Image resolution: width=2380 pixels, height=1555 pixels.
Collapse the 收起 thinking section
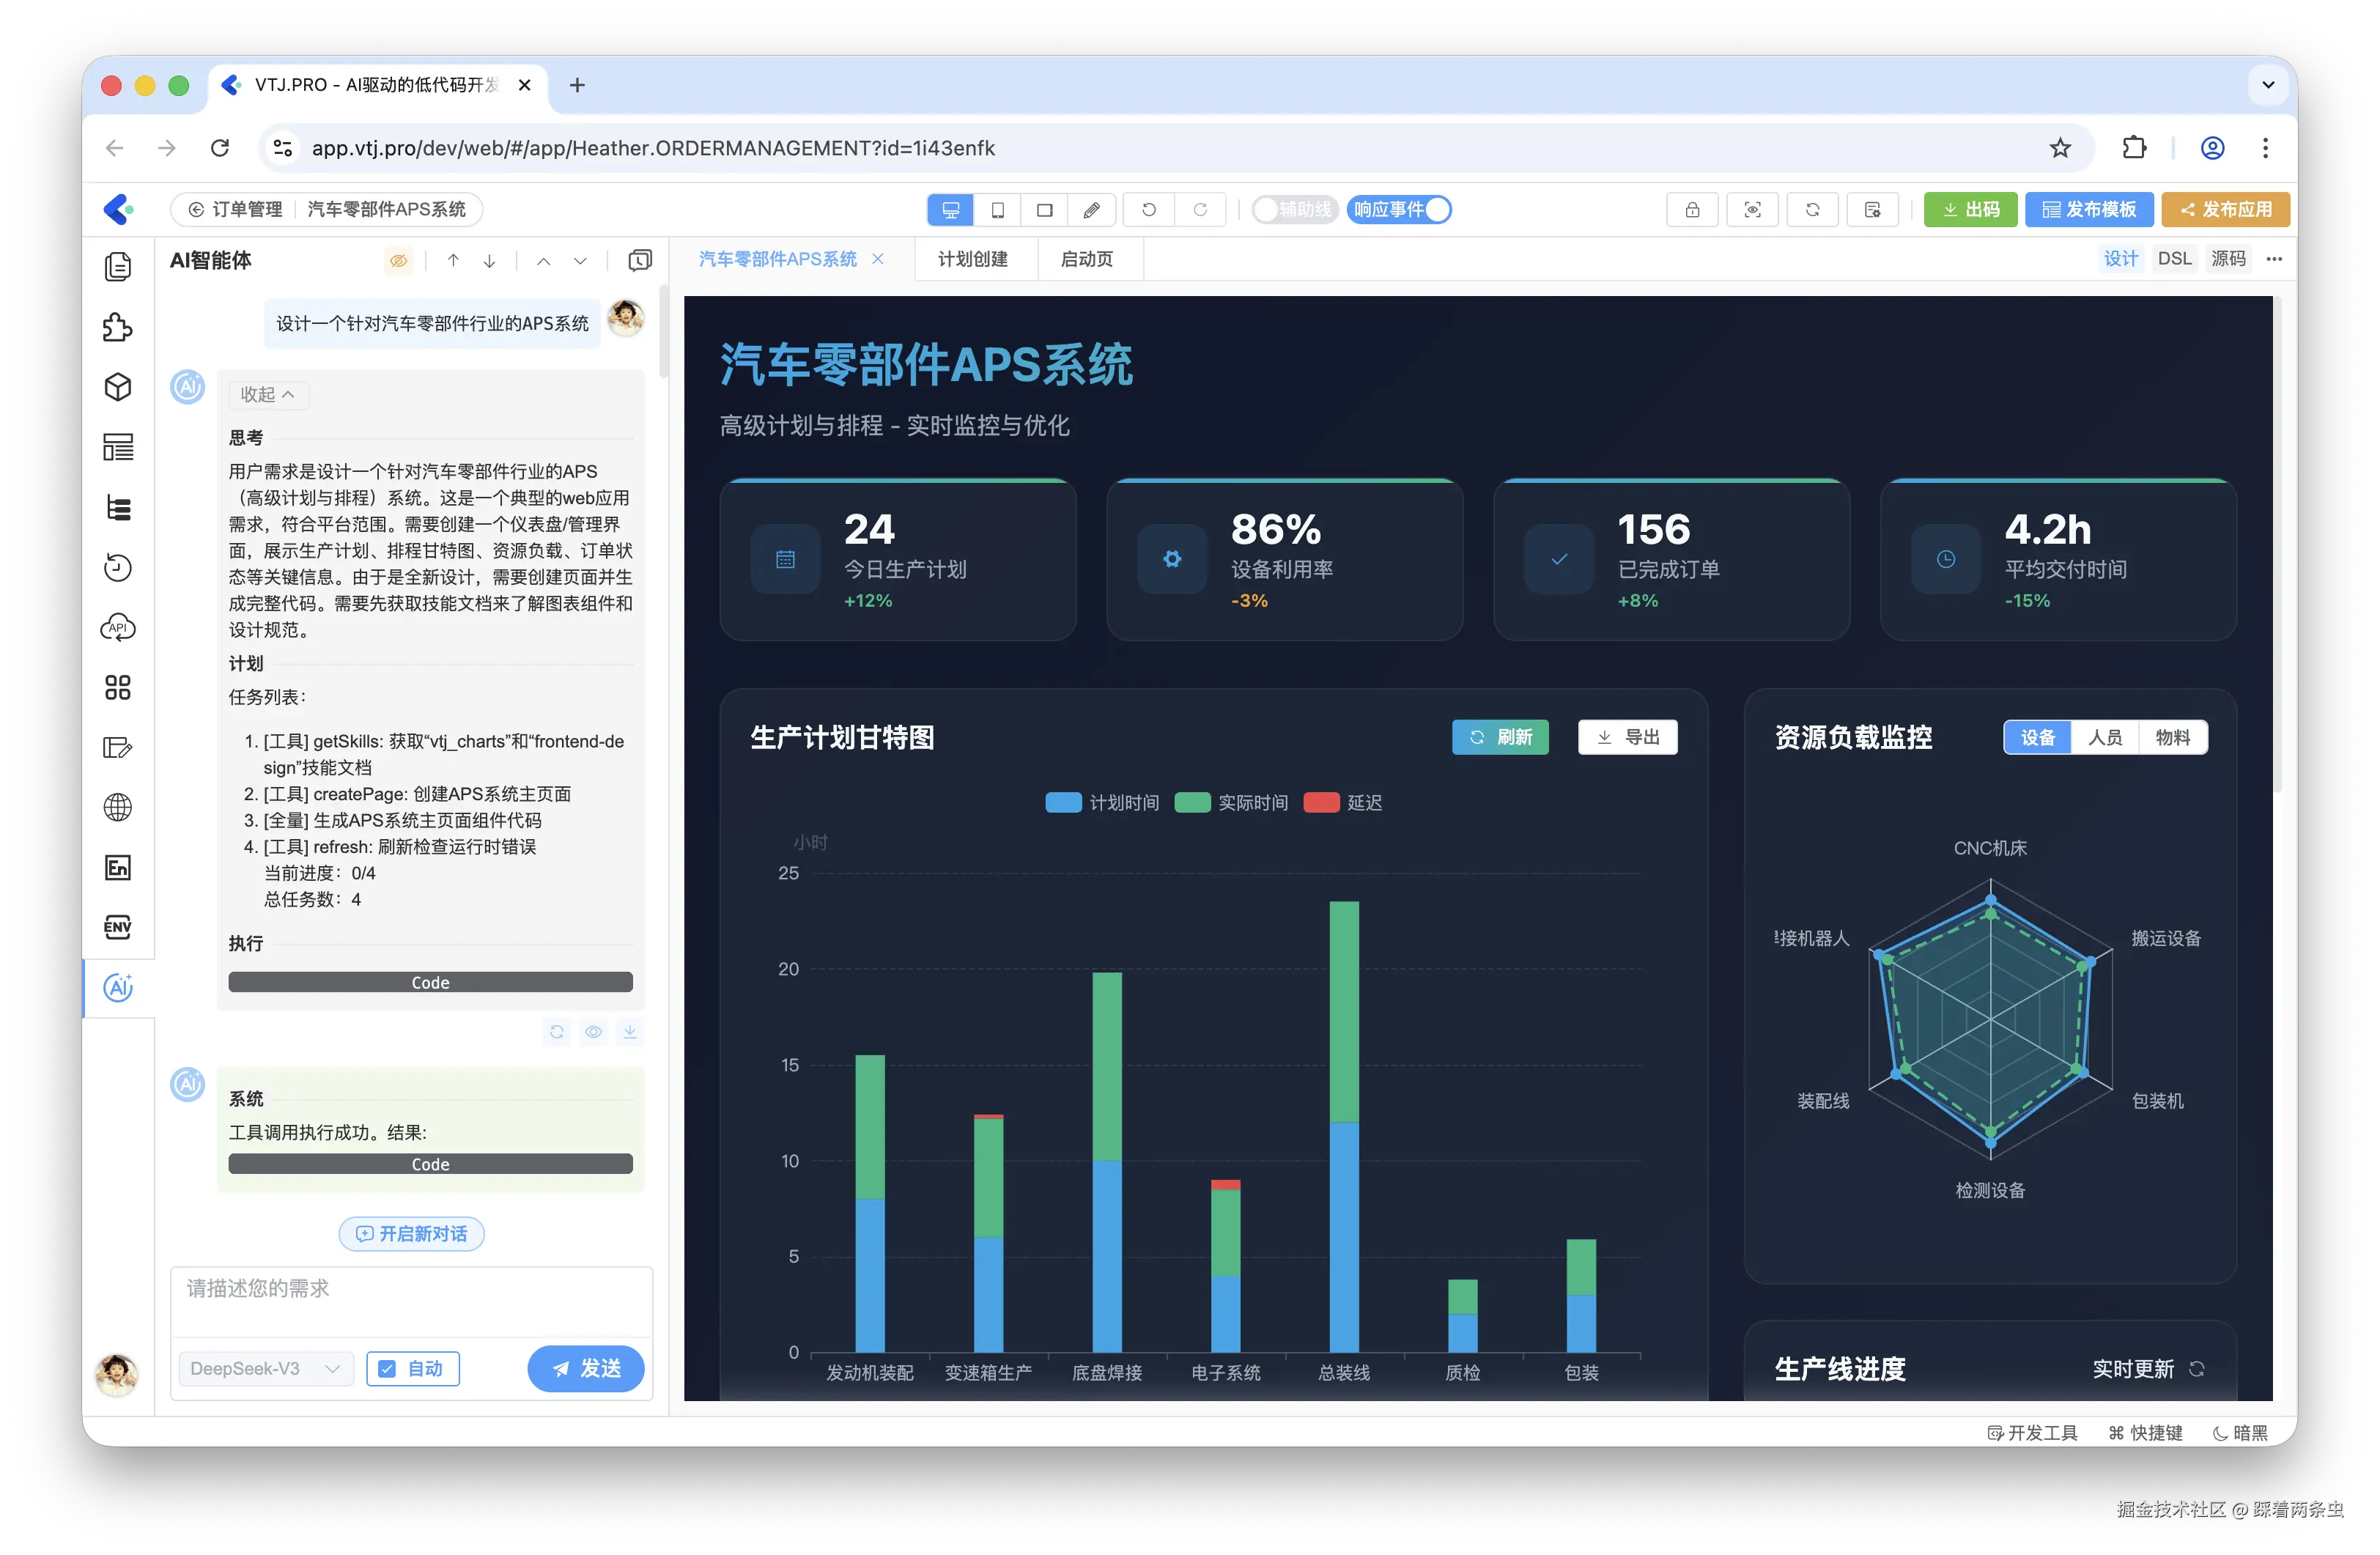267,395
